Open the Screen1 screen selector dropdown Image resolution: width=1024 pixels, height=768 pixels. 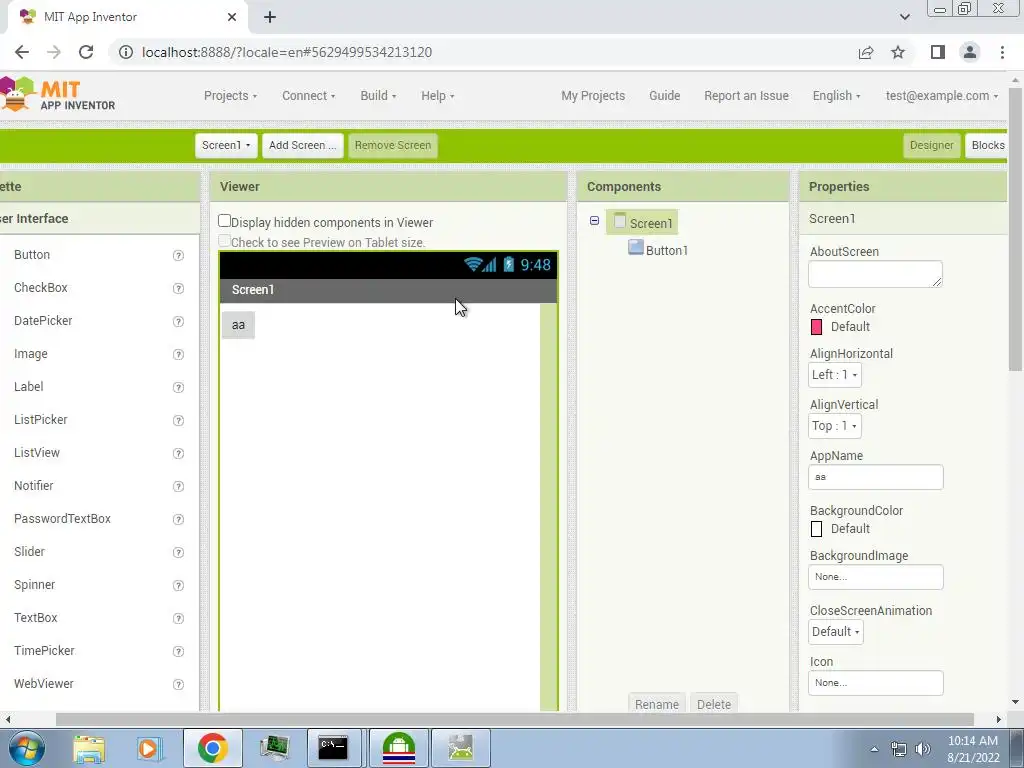226,145
